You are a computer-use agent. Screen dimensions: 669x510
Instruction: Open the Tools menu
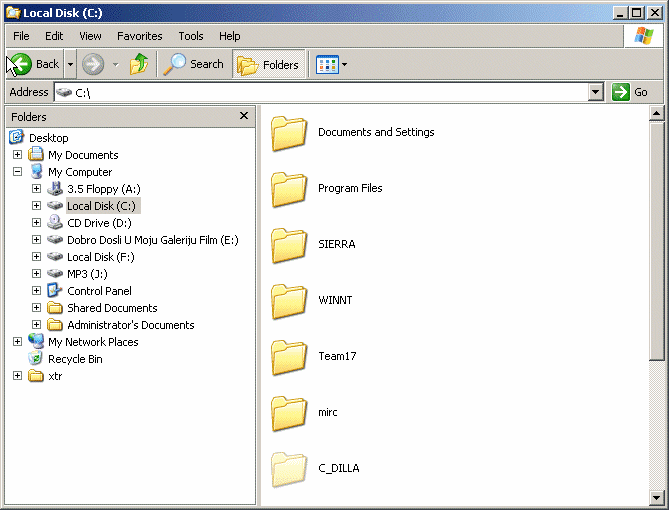coord(190,36)
